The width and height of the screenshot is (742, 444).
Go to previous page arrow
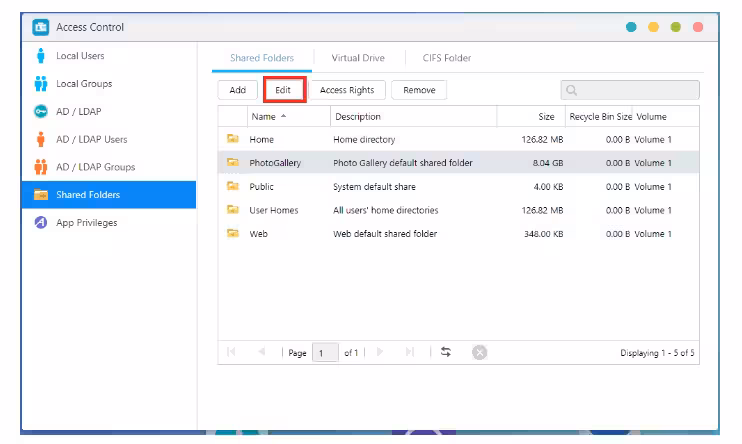261,352
